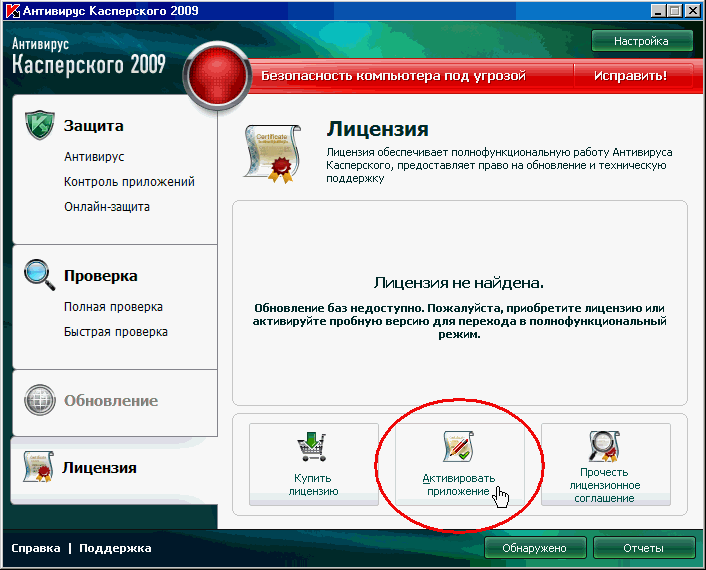The image size is (706, 570).
Task: Click the Антивирус Касперского 2009 logo text
Action: click(x=89, y=56)
